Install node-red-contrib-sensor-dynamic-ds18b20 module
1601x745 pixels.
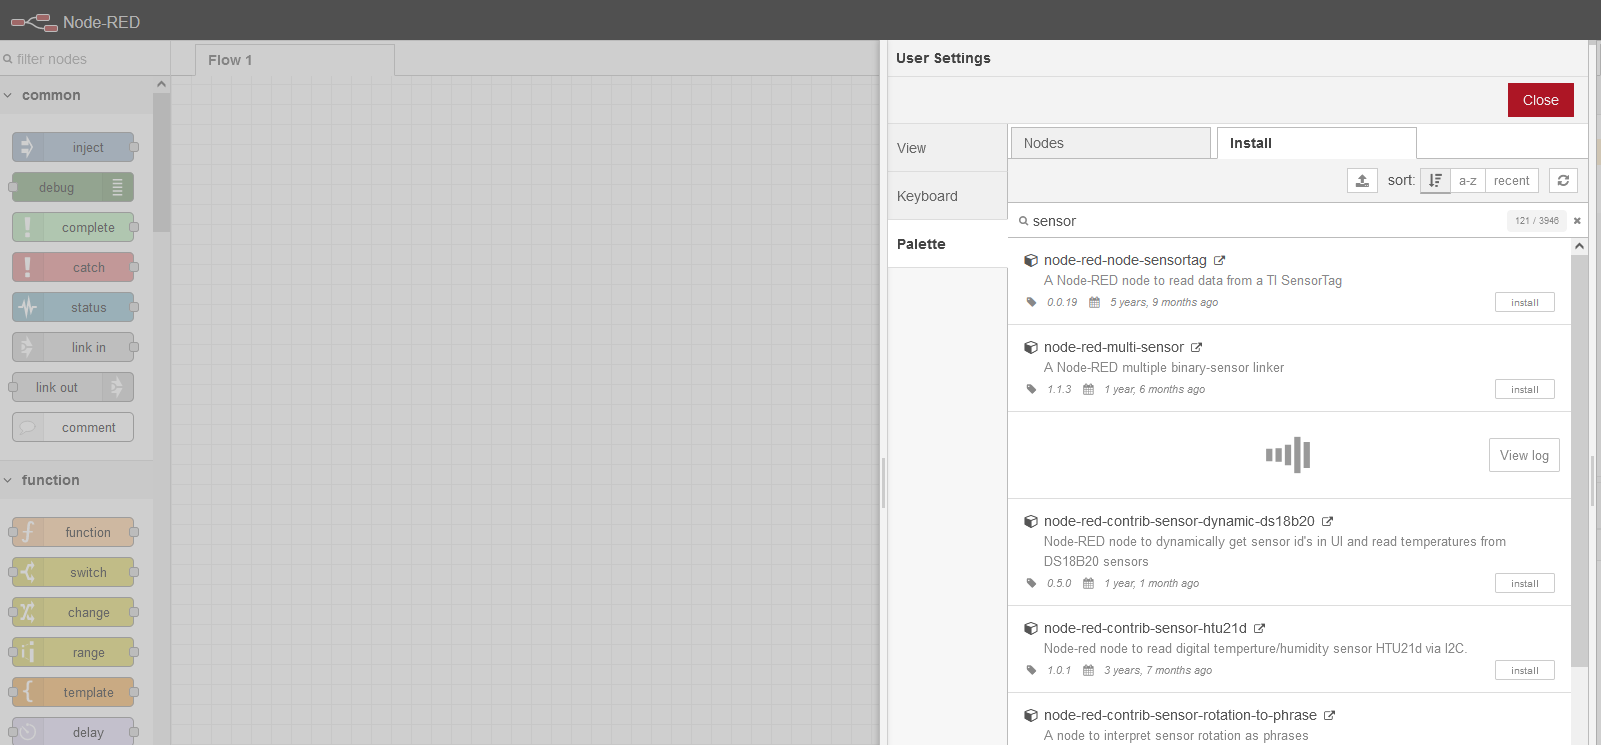pyautogui.click(x=1524, y=583)
